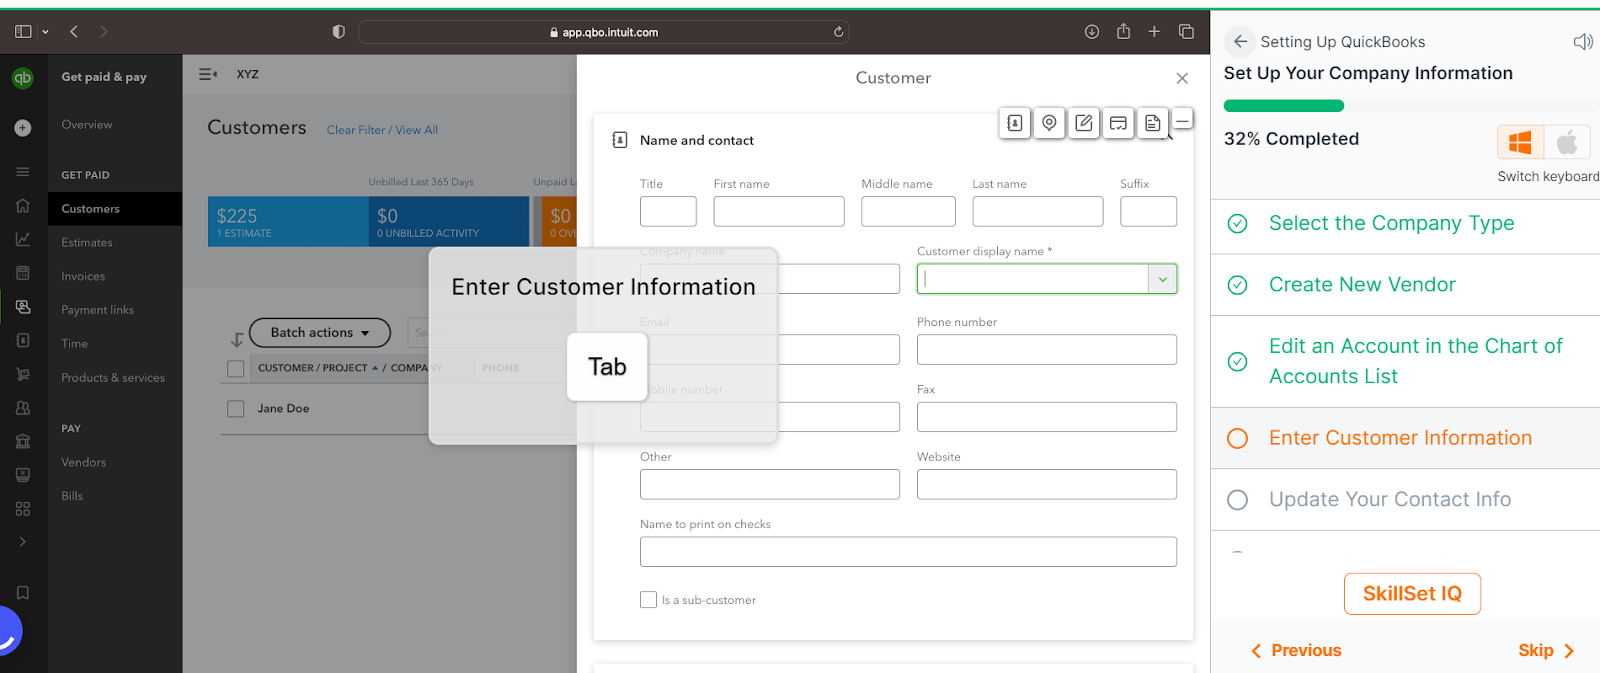The image size is (1600, 673).
Task: Jump to Name and contact section icon
Action: [1015, 123]
